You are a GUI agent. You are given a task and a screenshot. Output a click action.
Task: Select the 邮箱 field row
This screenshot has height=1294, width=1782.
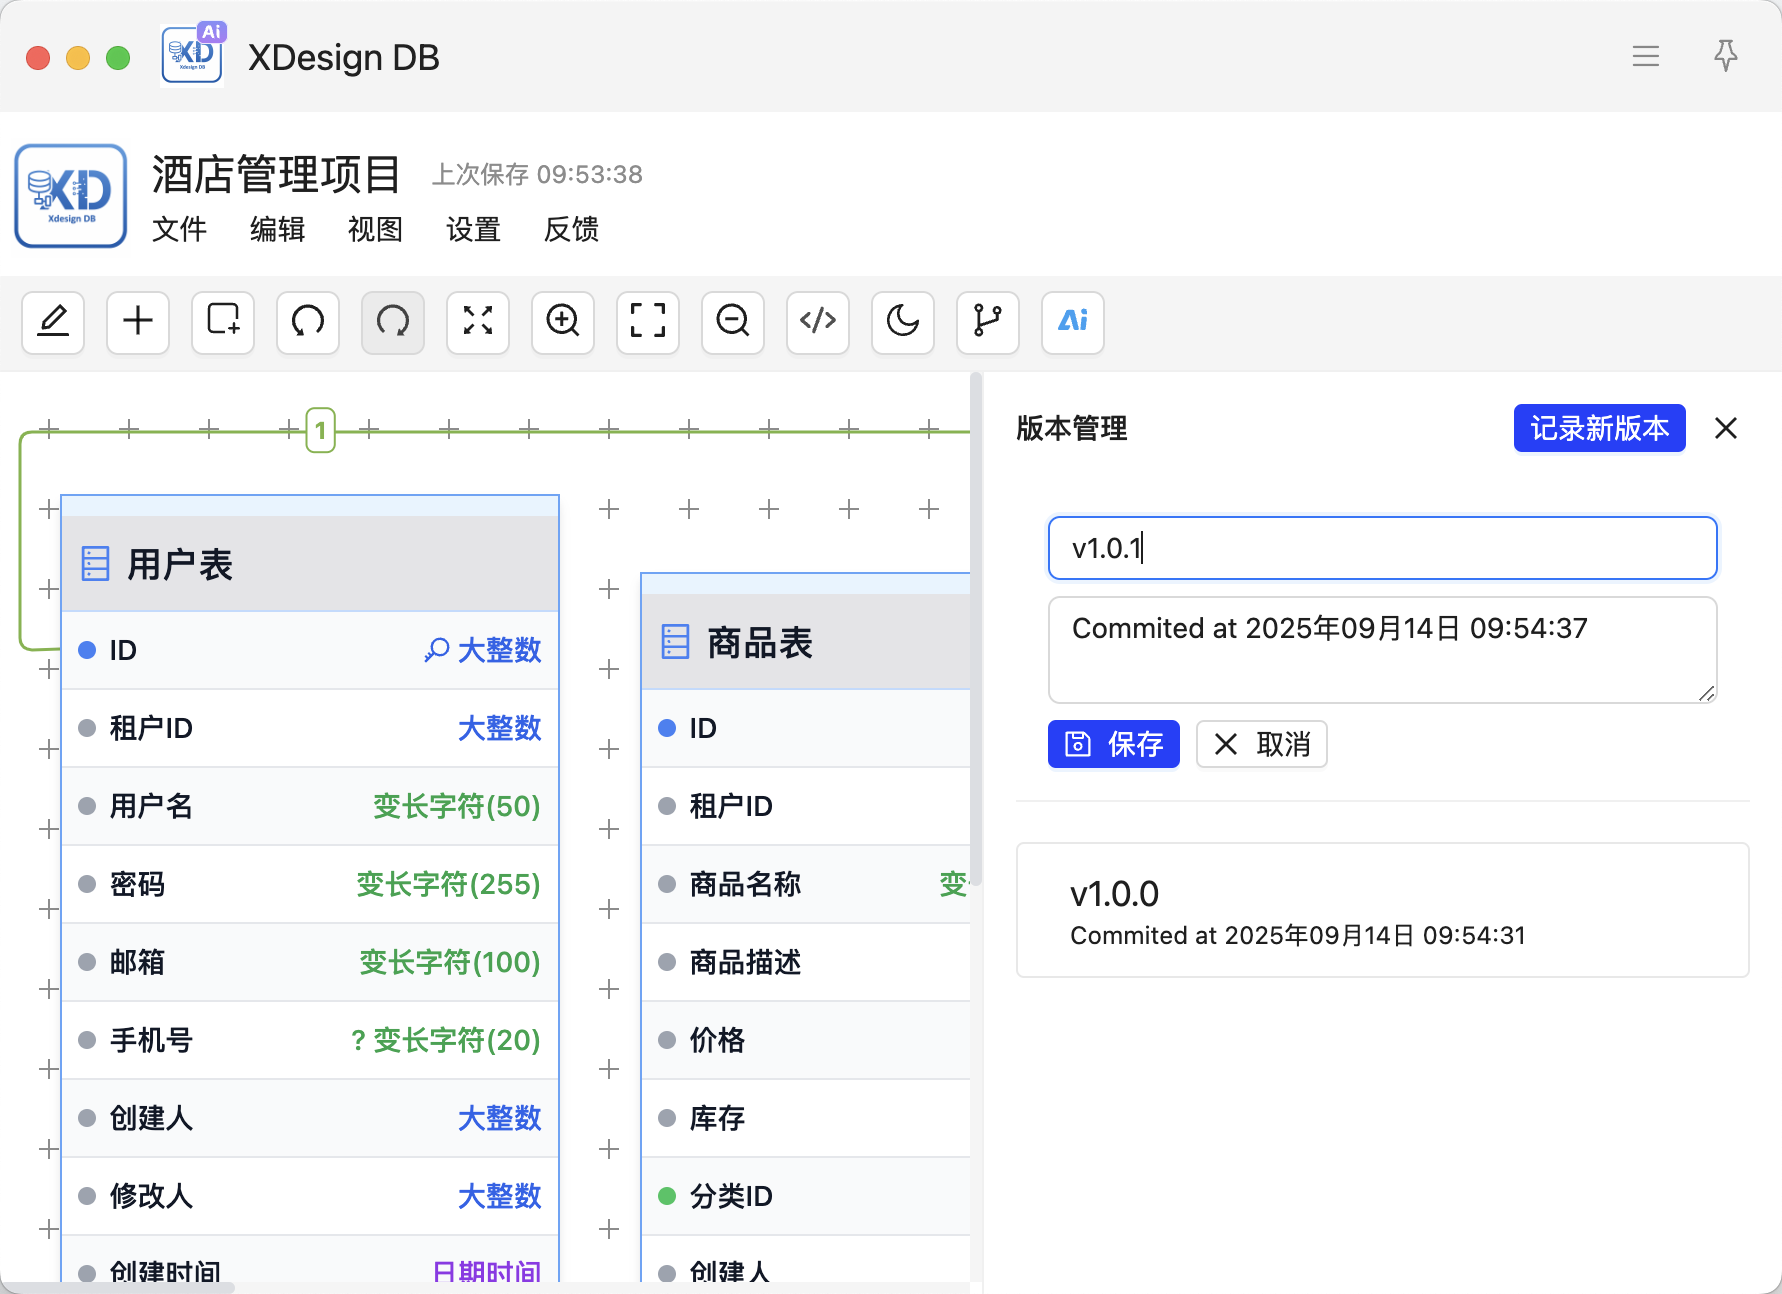[x=310, y=962]
